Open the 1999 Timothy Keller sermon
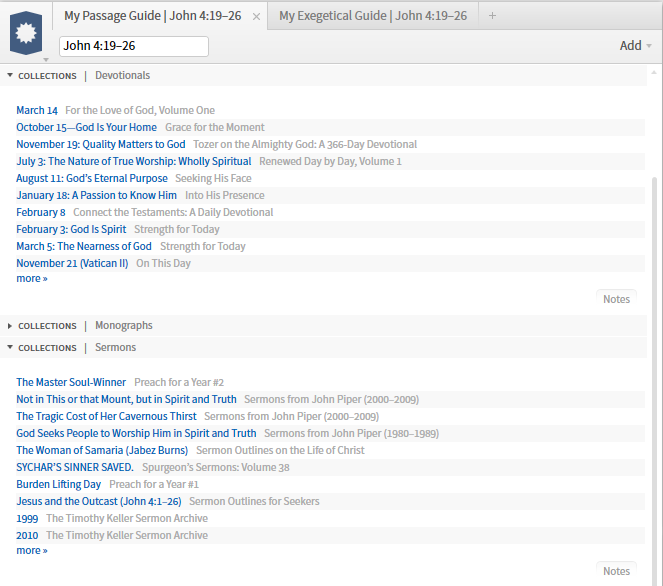Screen dimensions: 663x586 [27, 518]
